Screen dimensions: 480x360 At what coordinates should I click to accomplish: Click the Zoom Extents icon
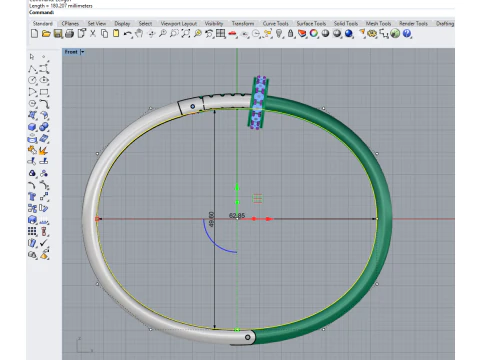tap(186, 33)
